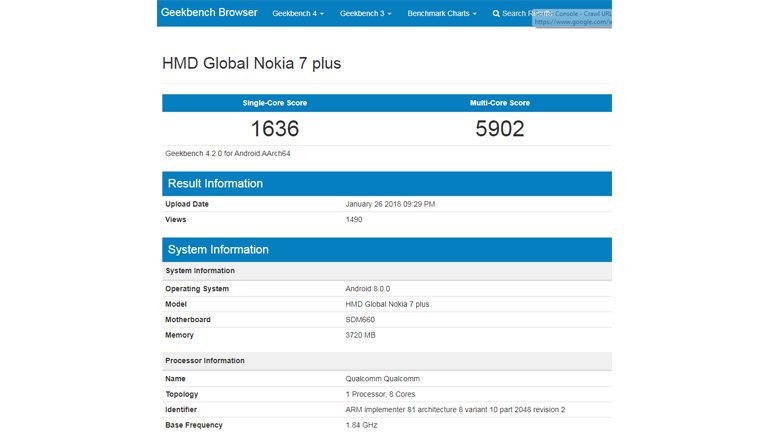Click the Motherboard label
Screen dimensions: 770x434
click(188, 320)
